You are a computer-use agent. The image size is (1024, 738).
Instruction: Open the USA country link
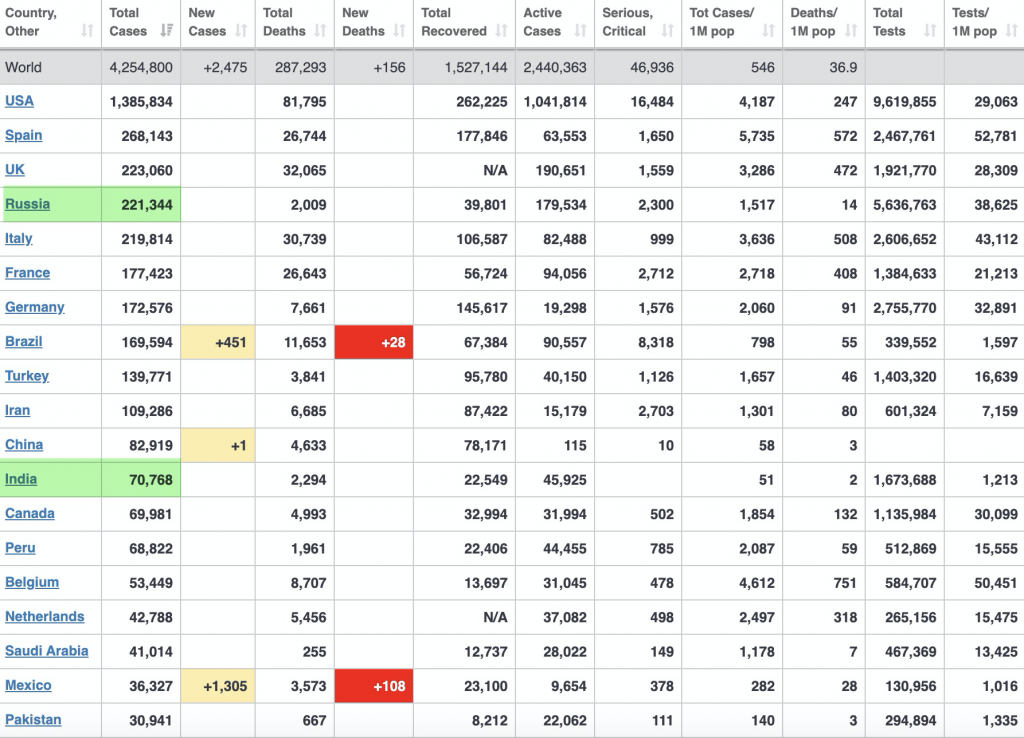pos(19,101)
